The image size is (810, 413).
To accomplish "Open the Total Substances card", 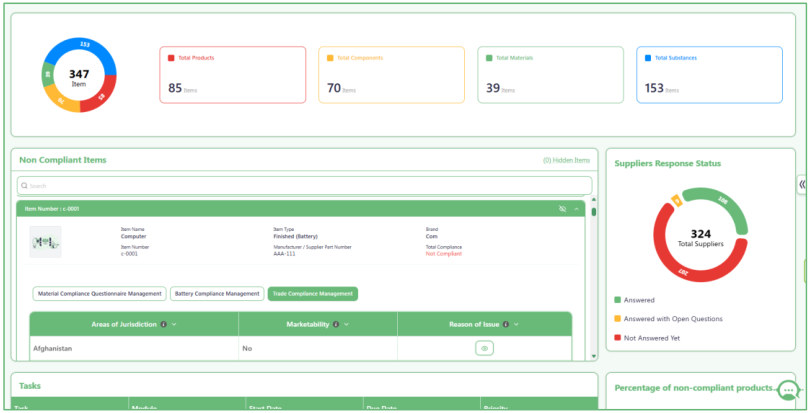I will point(709,75).
